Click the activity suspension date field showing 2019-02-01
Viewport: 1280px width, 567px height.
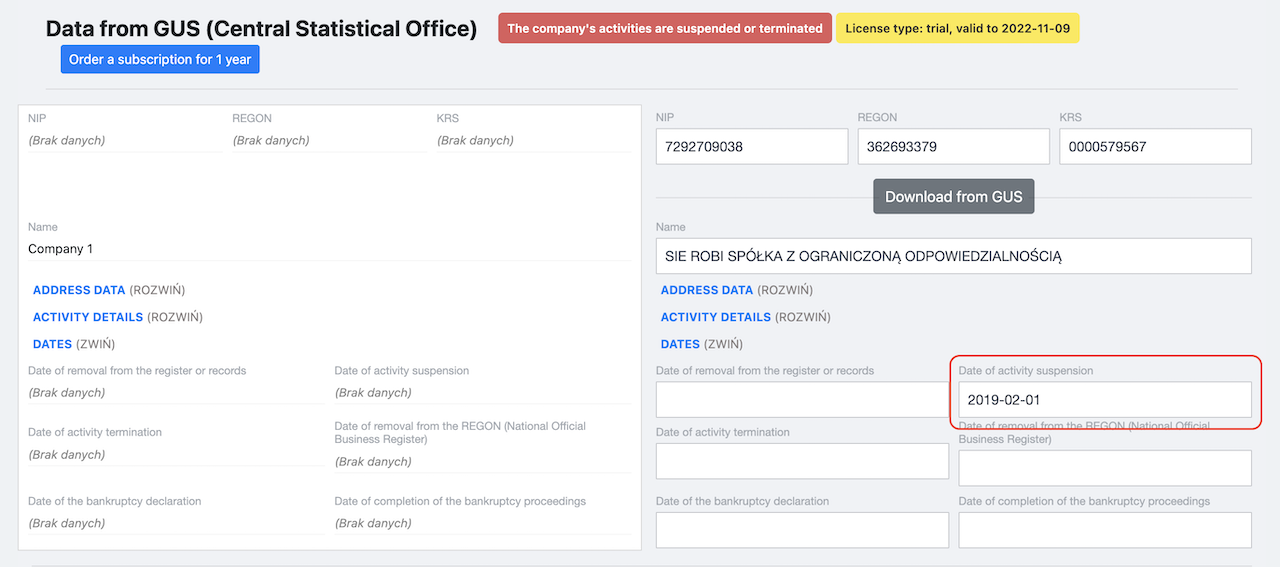click(1104, 399)
